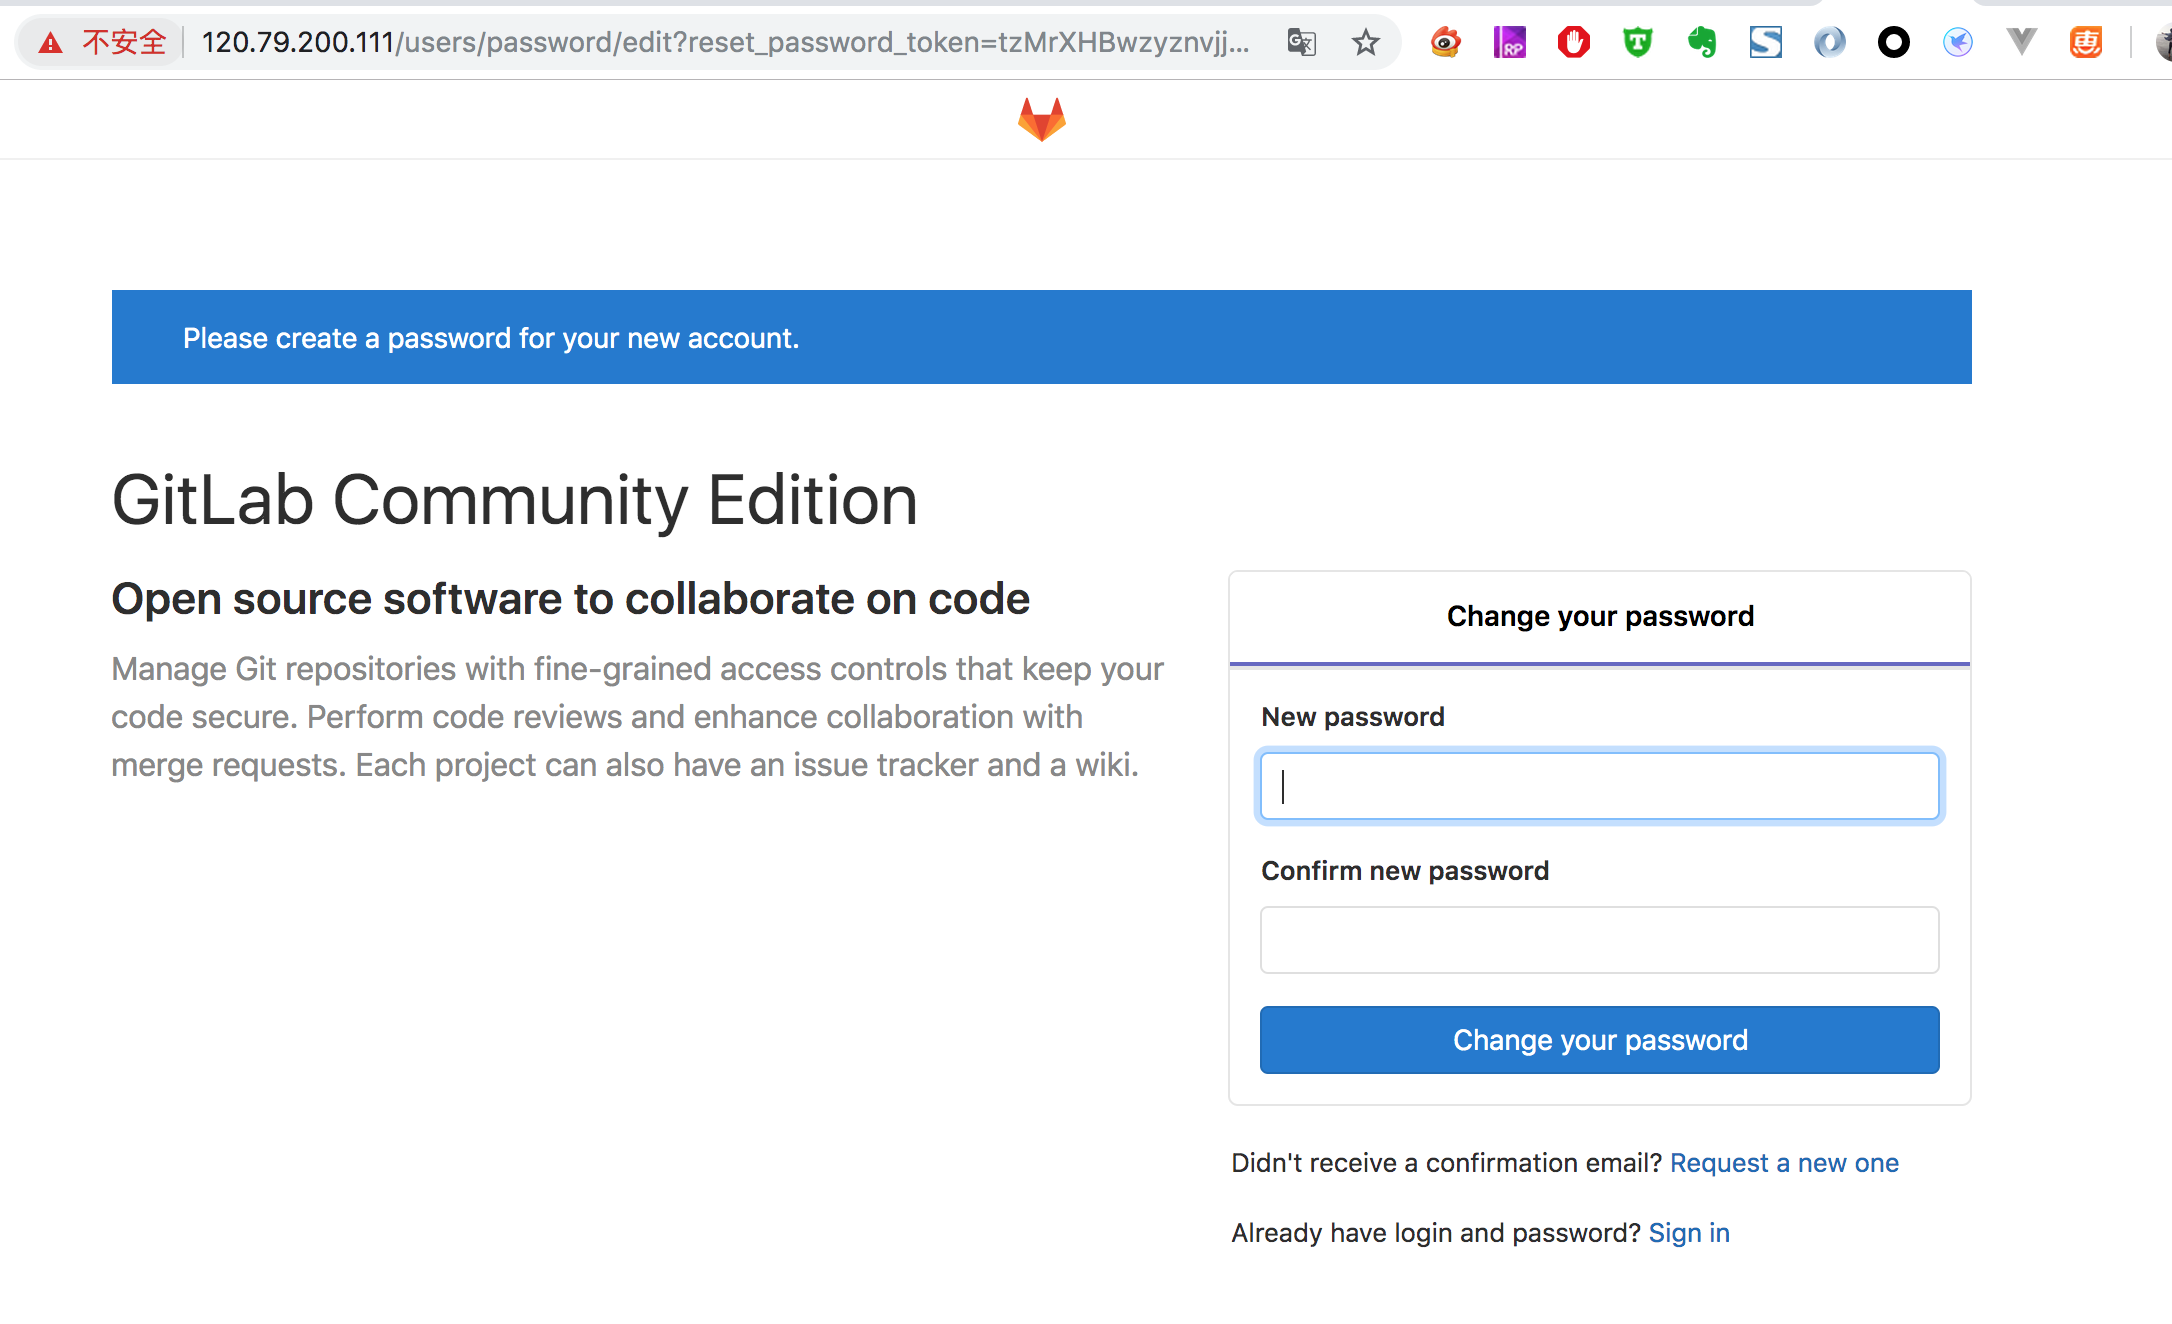
Task: Open the blue bird extension icon
Action: pos(1957,42)
